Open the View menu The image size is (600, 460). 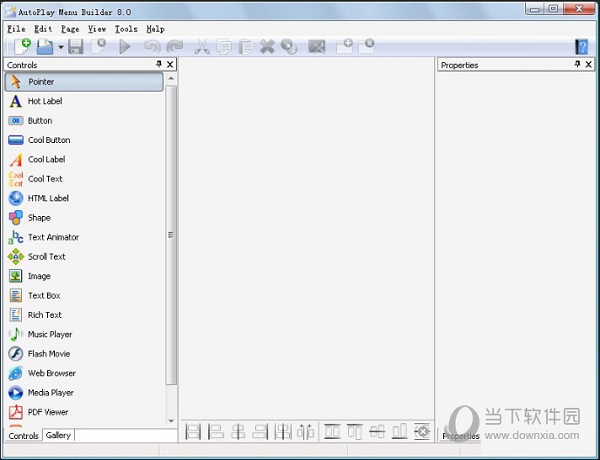coord(97,29)
